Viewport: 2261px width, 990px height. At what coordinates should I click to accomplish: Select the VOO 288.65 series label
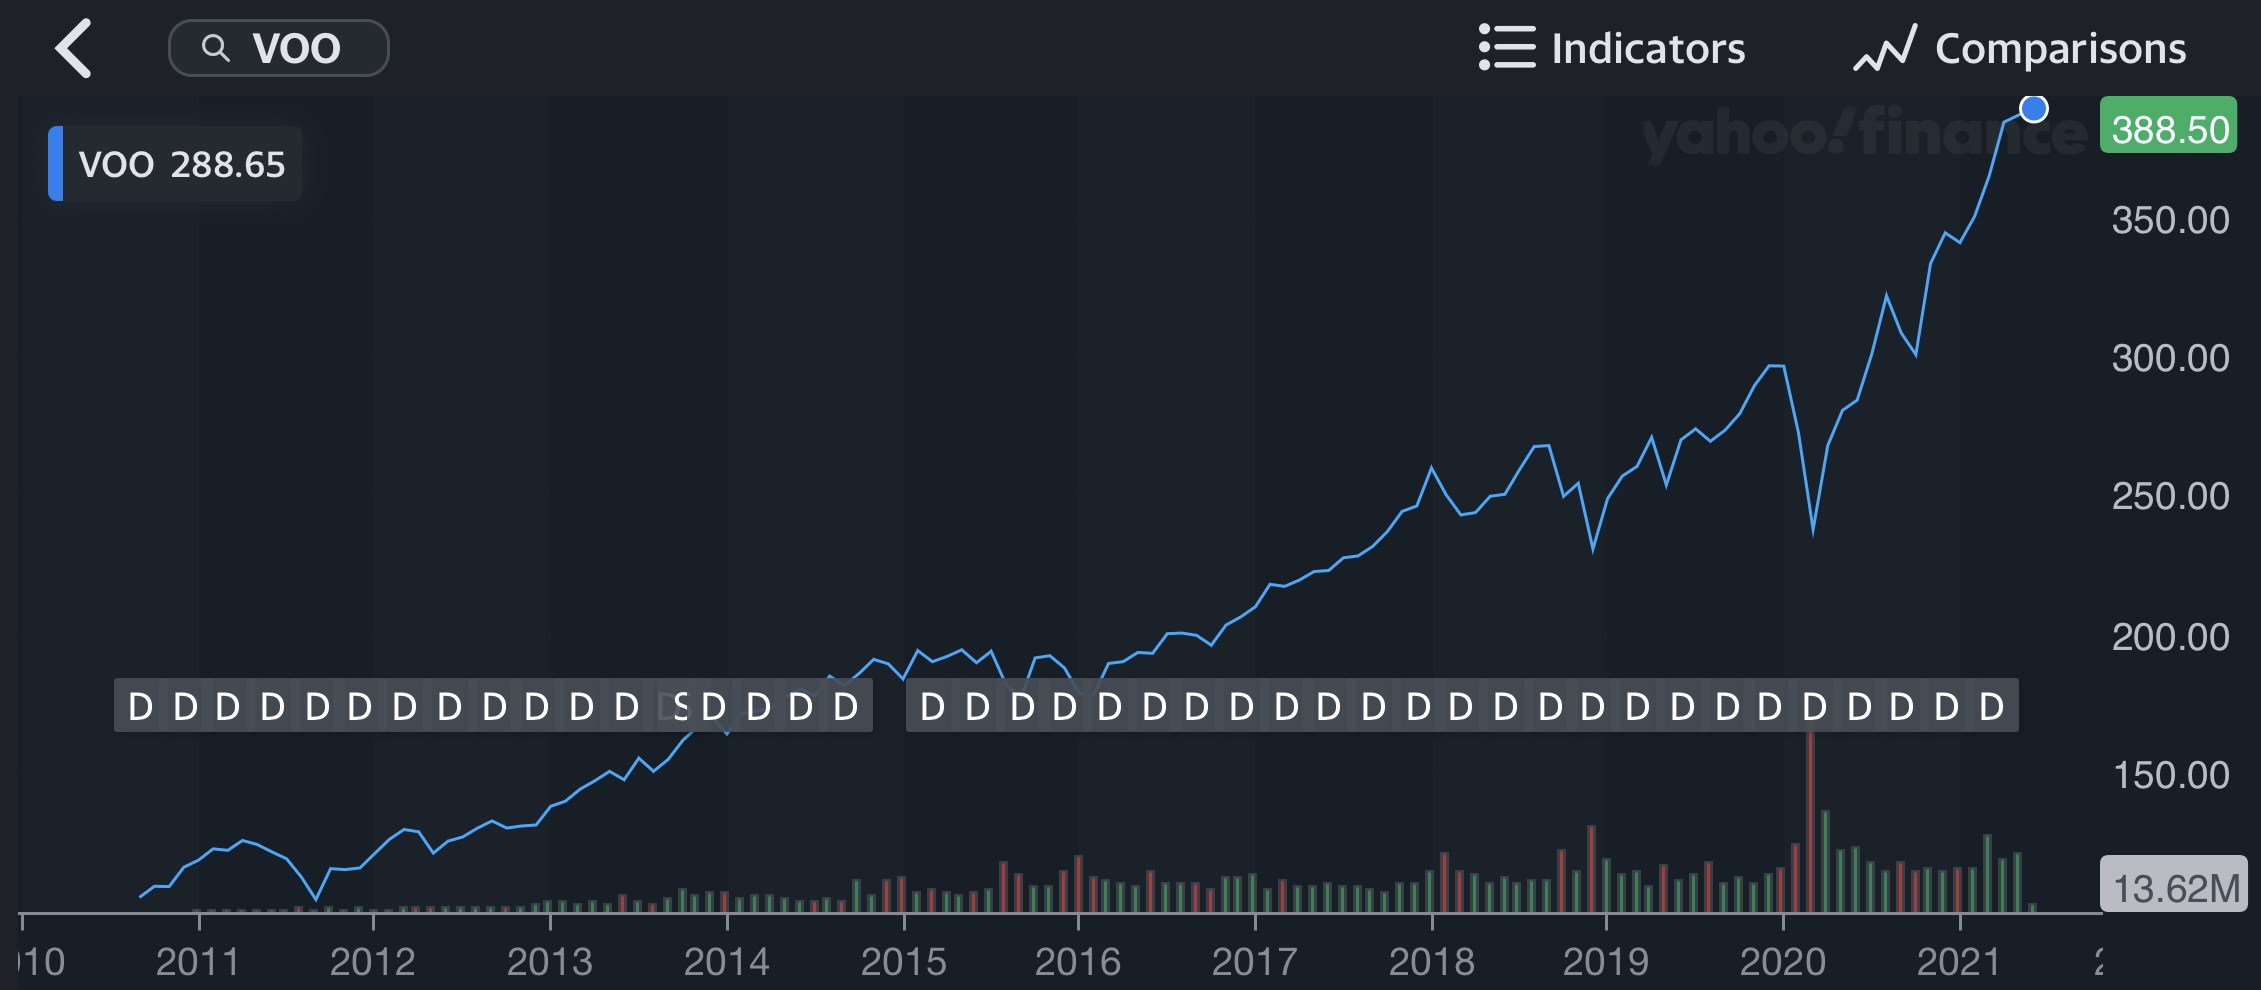coord(176,164)
